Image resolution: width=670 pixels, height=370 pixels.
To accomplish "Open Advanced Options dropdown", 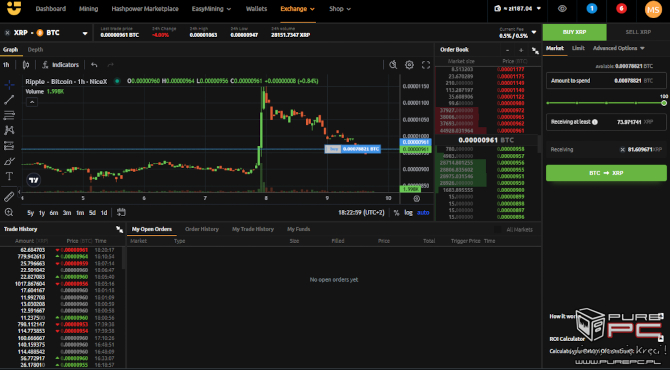I will click(x=618, y=48).
